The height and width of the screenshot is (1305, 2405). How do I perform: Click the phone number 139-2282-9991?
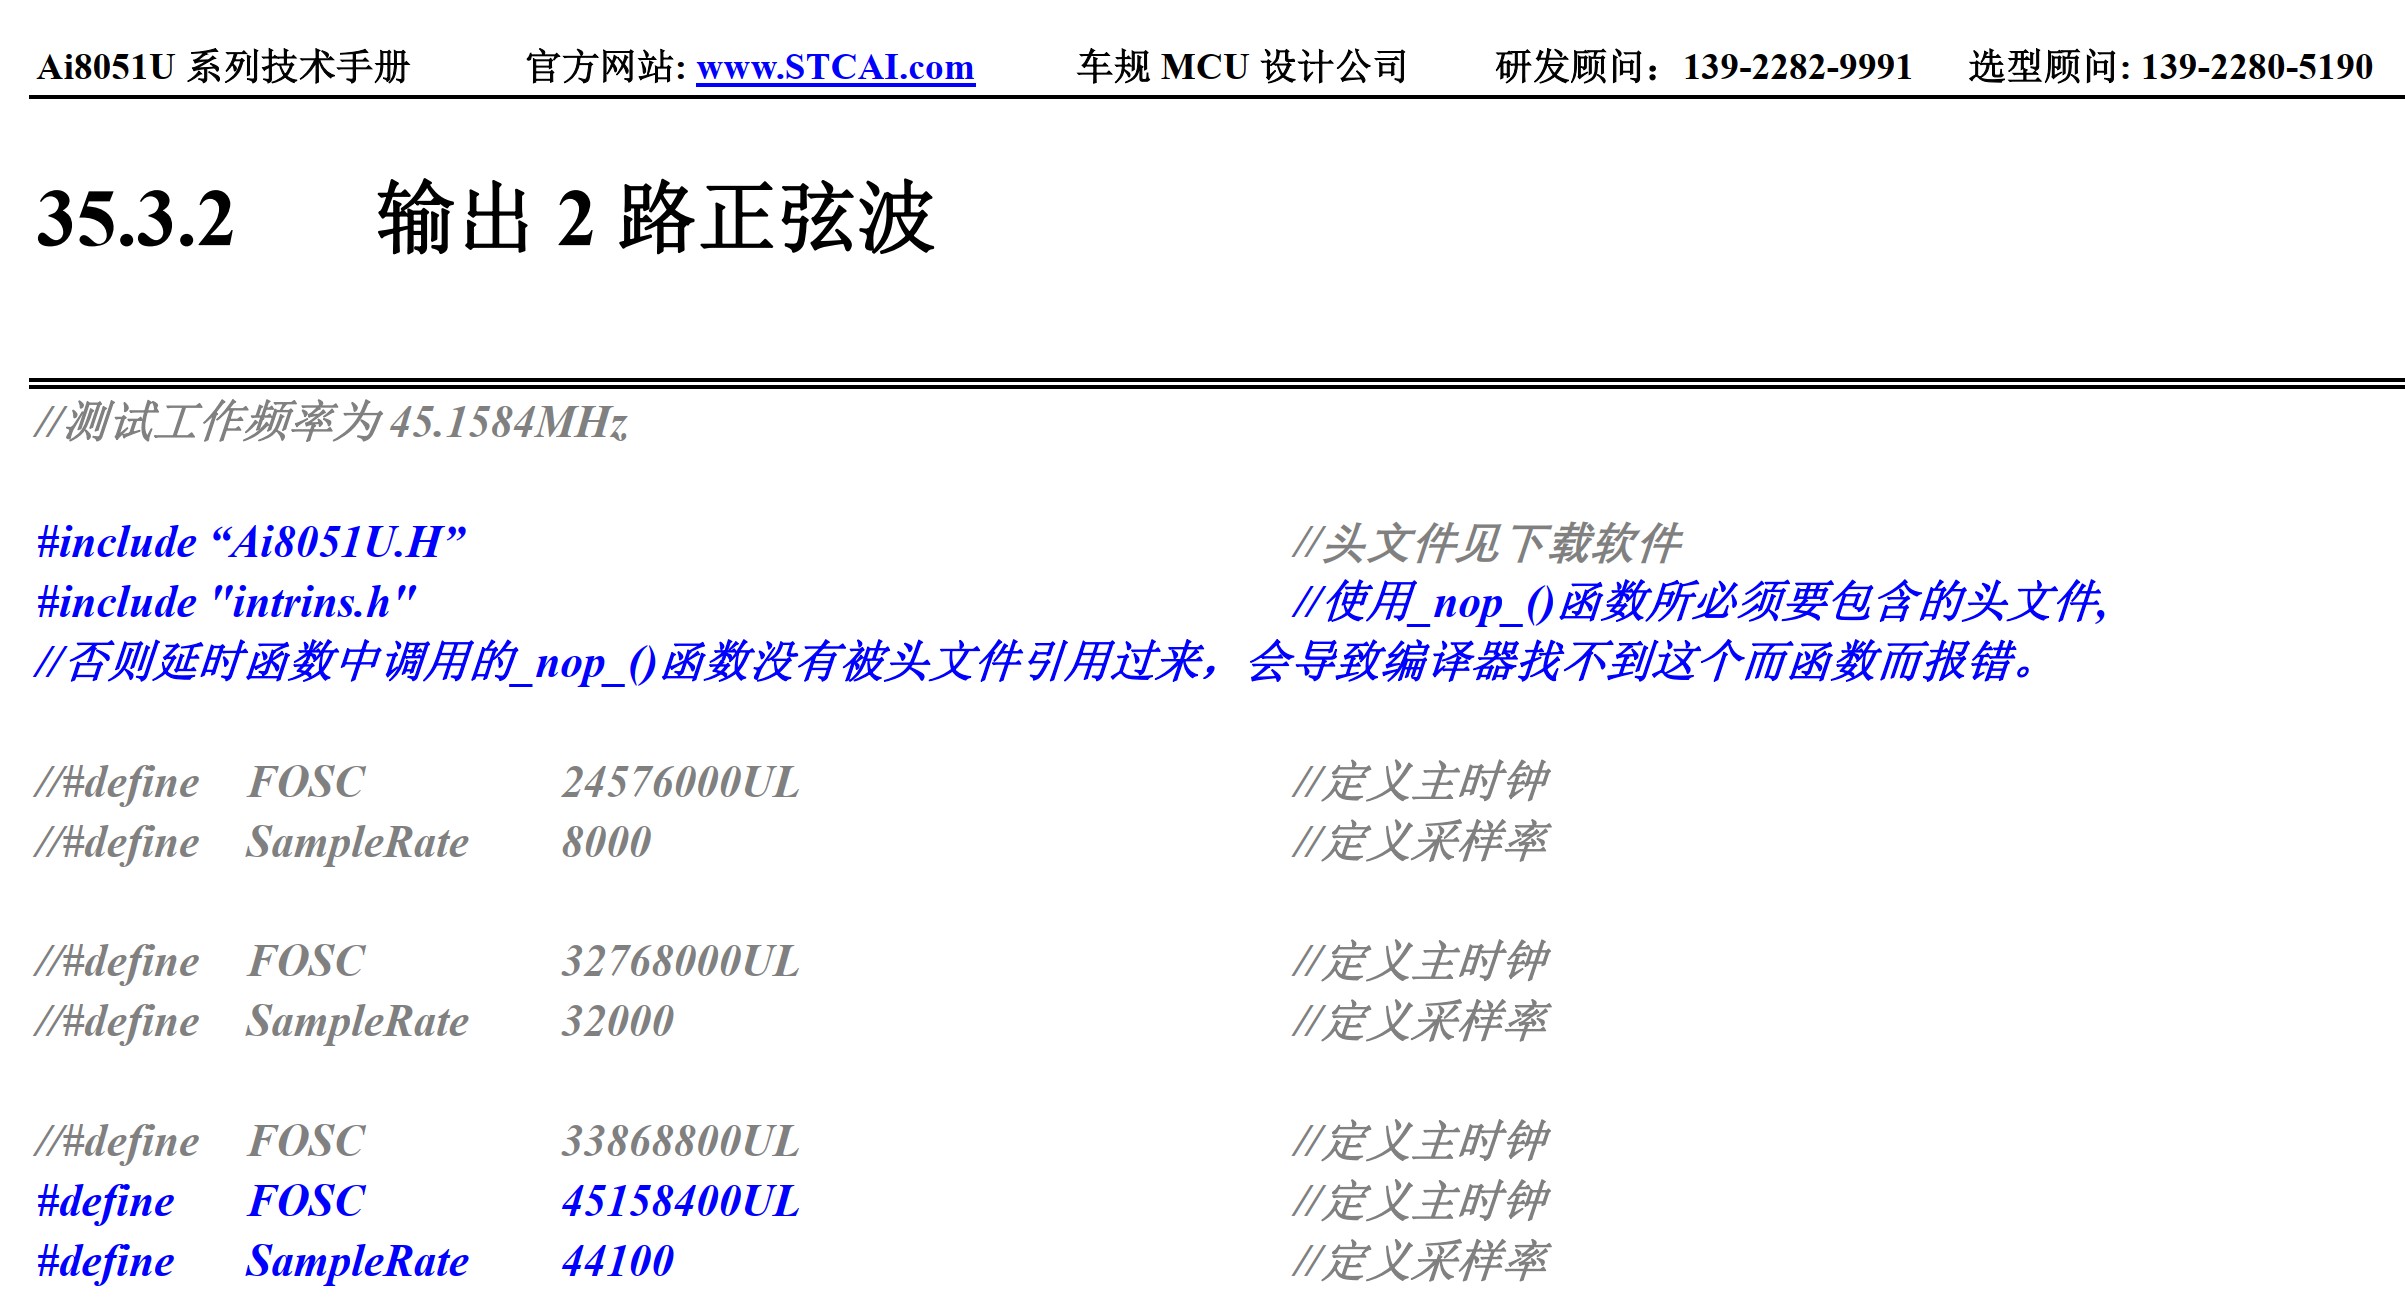1797,67
